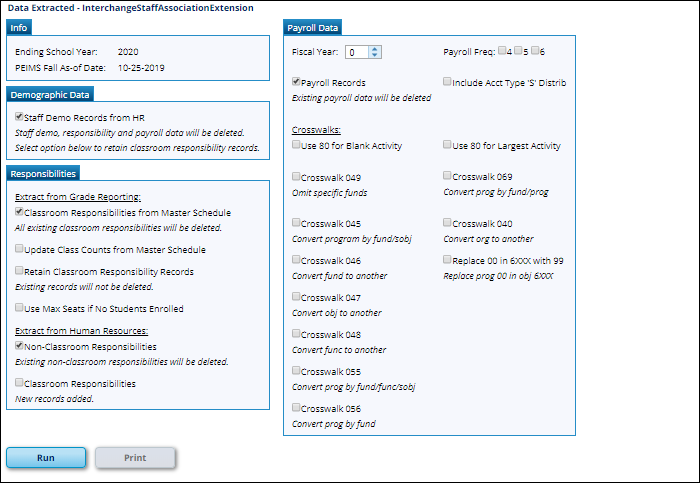The height and width of the screenshot is (483, 700).
Task: Decrease Fiscal Year with down arrow
Action: click(374, 55)
